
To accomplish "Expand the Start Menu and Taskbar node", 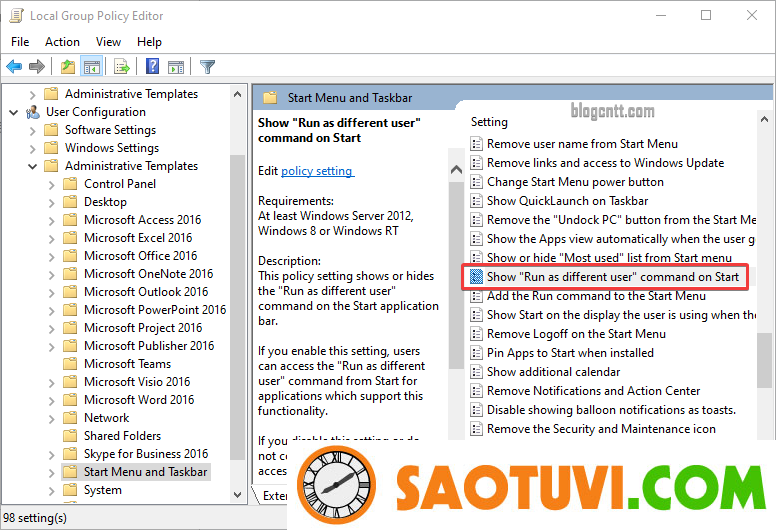I will (x=51, y=473).
